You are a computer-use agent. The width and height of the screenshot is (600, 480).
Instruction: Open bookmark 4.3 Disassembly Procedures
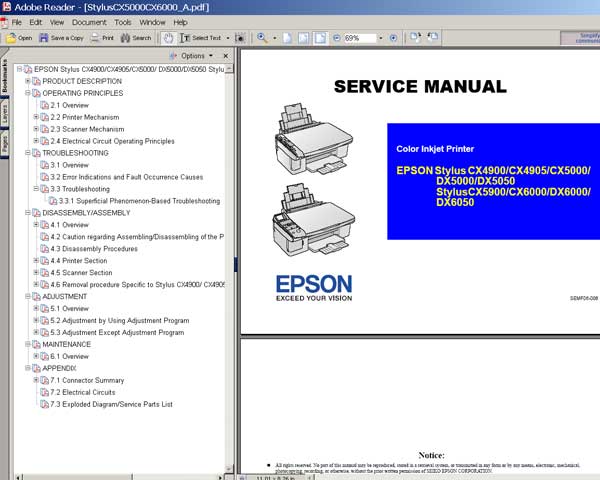[x=94, y=249]
